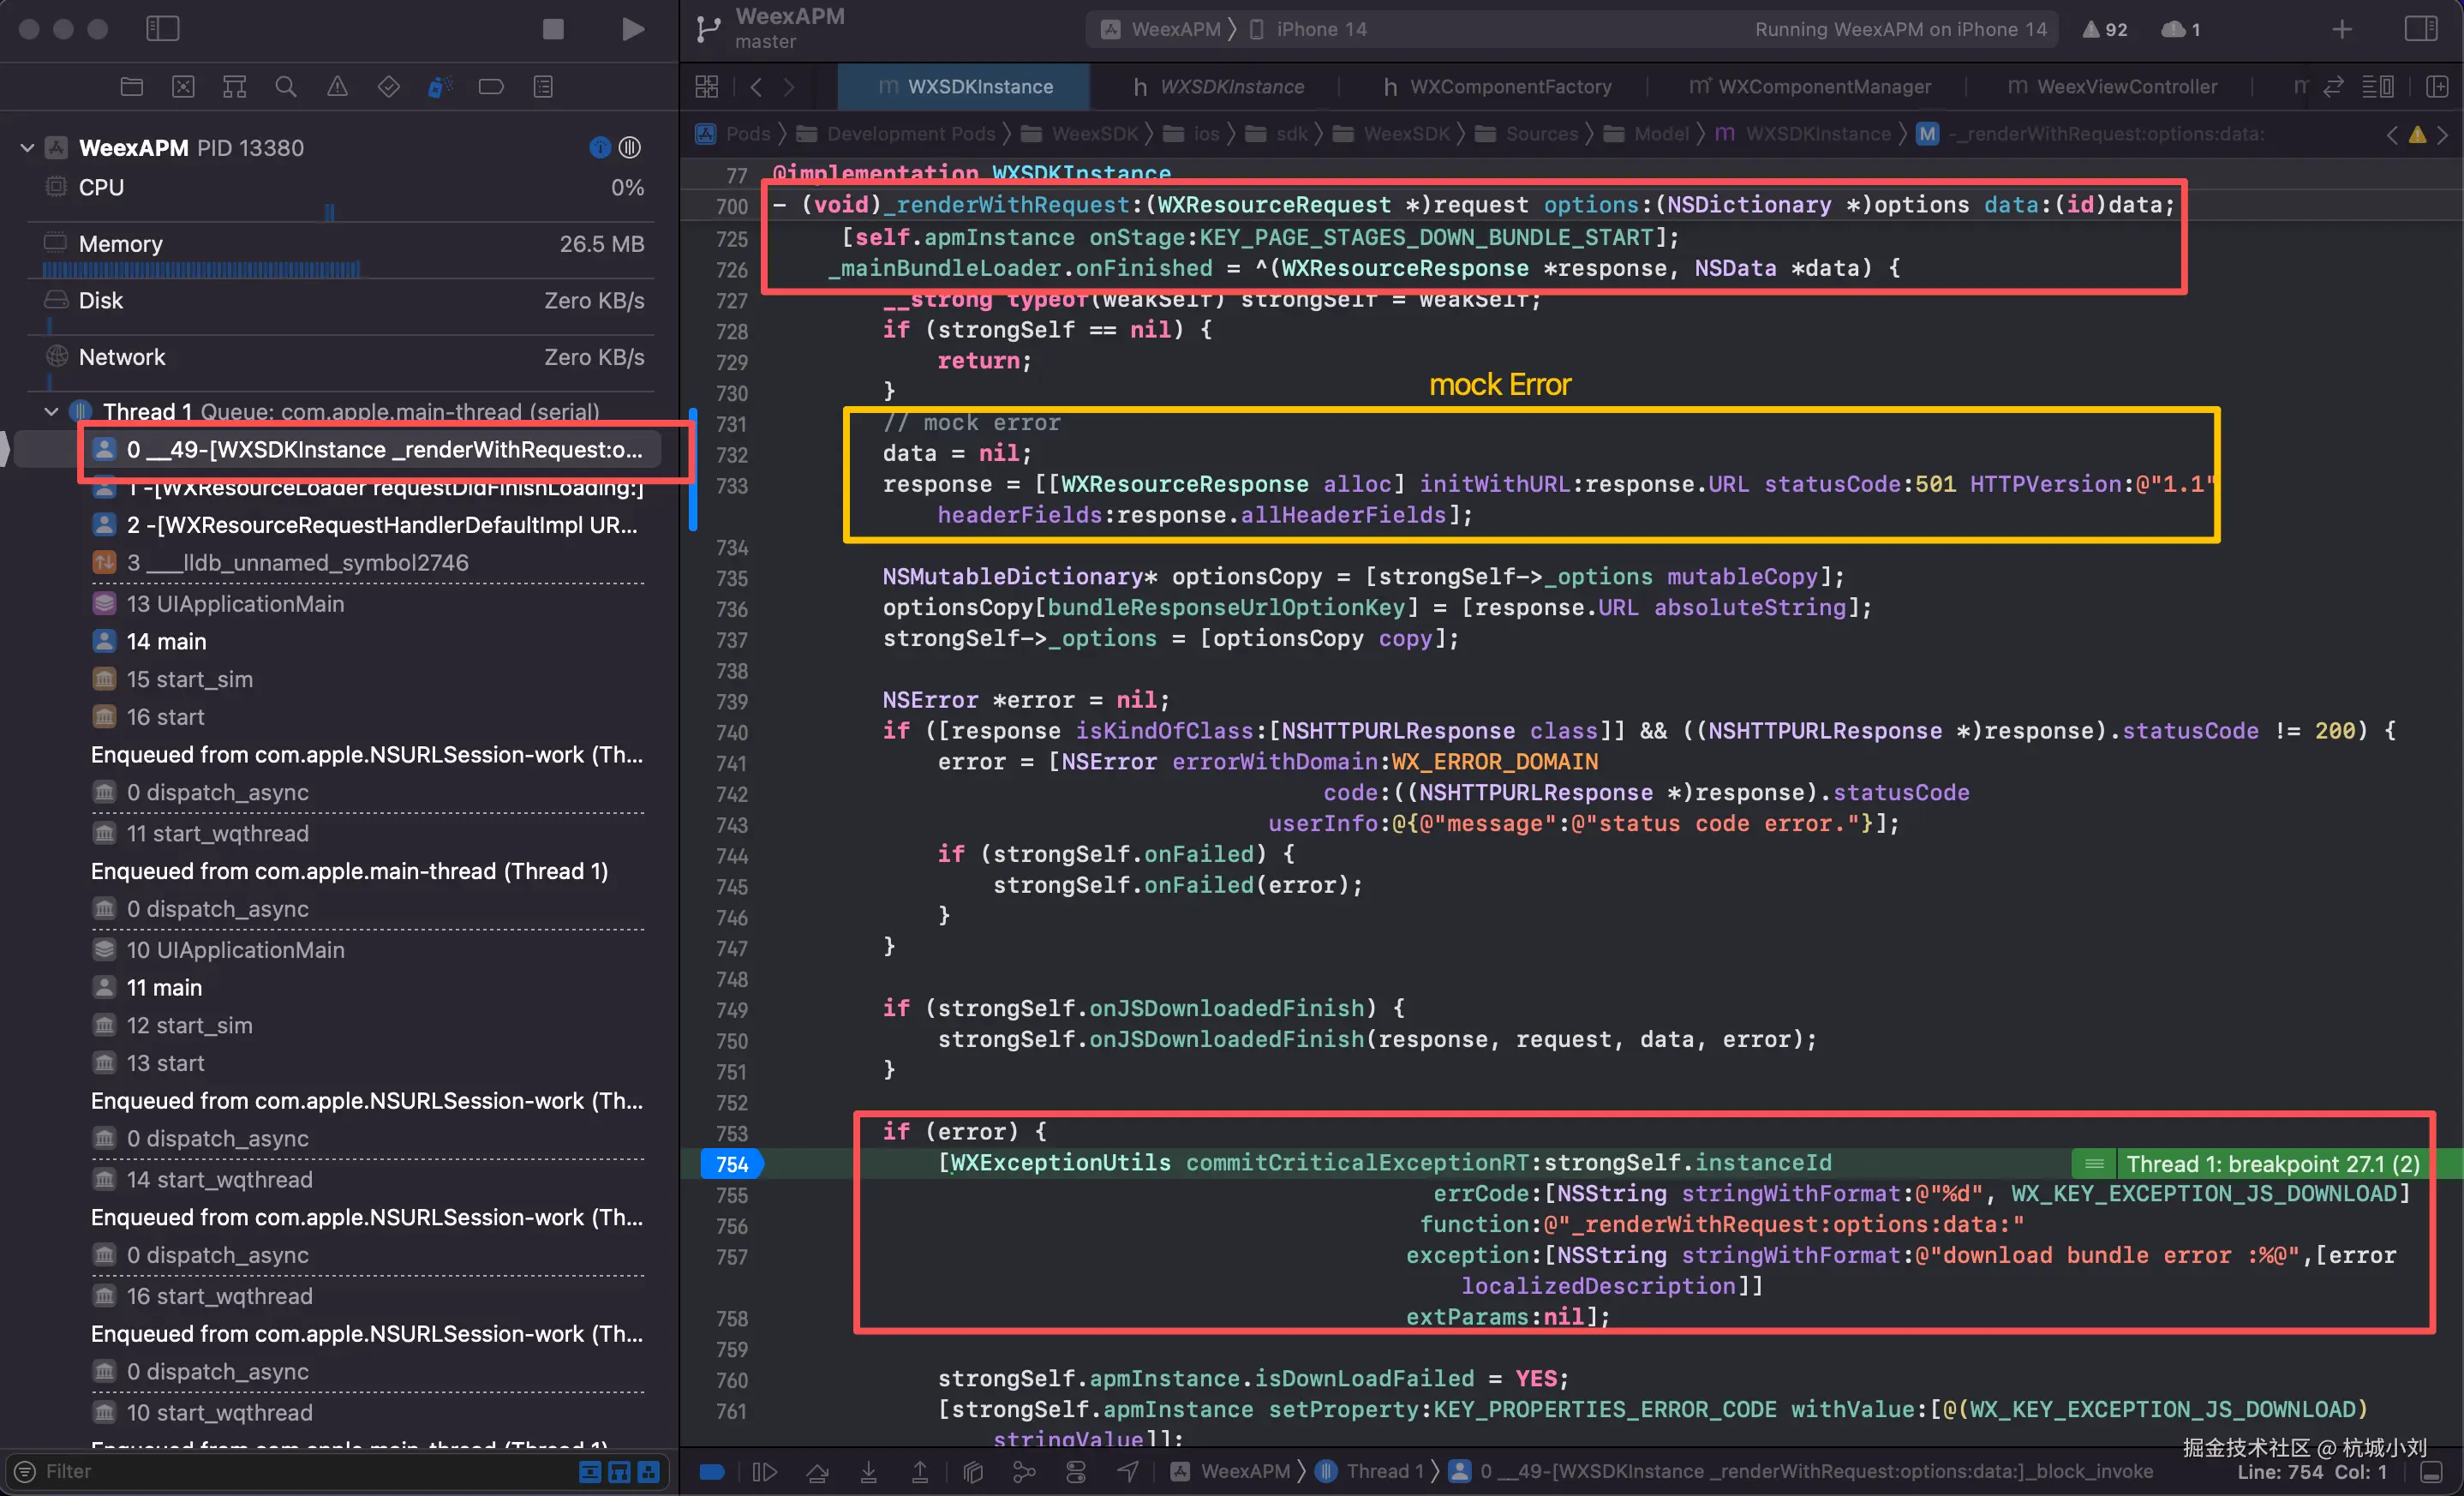Open the iPhone 14 destination selector

[x=1319, y=29]
